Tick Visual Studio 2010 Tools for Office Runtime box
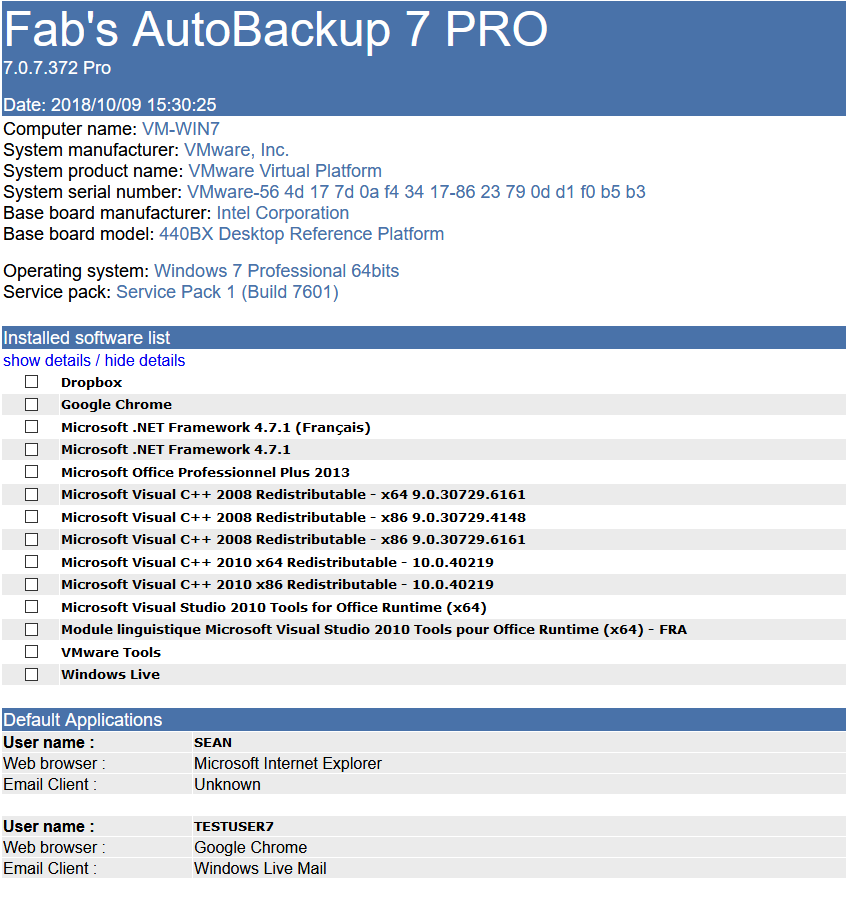Screen dimensions: 846x914 tap(31, 607)
